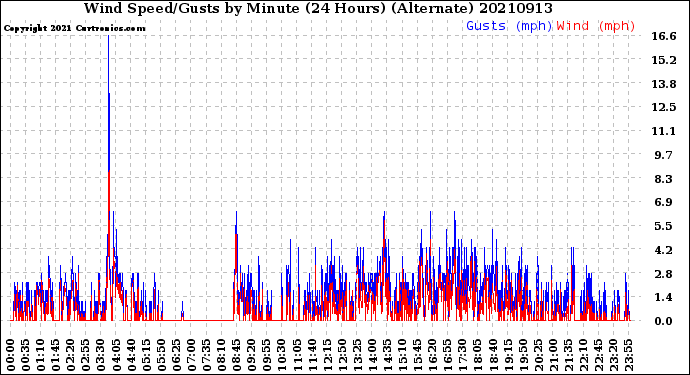Click the 21:35 time label
This screenshot has width=690, height=375.
tap(568, 355)
